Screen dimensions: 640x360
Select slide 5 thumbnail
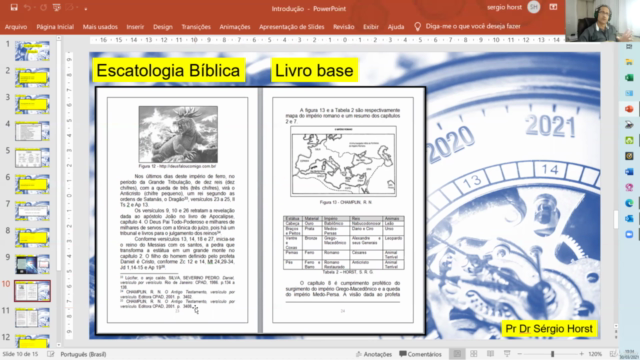coord(32,158)
